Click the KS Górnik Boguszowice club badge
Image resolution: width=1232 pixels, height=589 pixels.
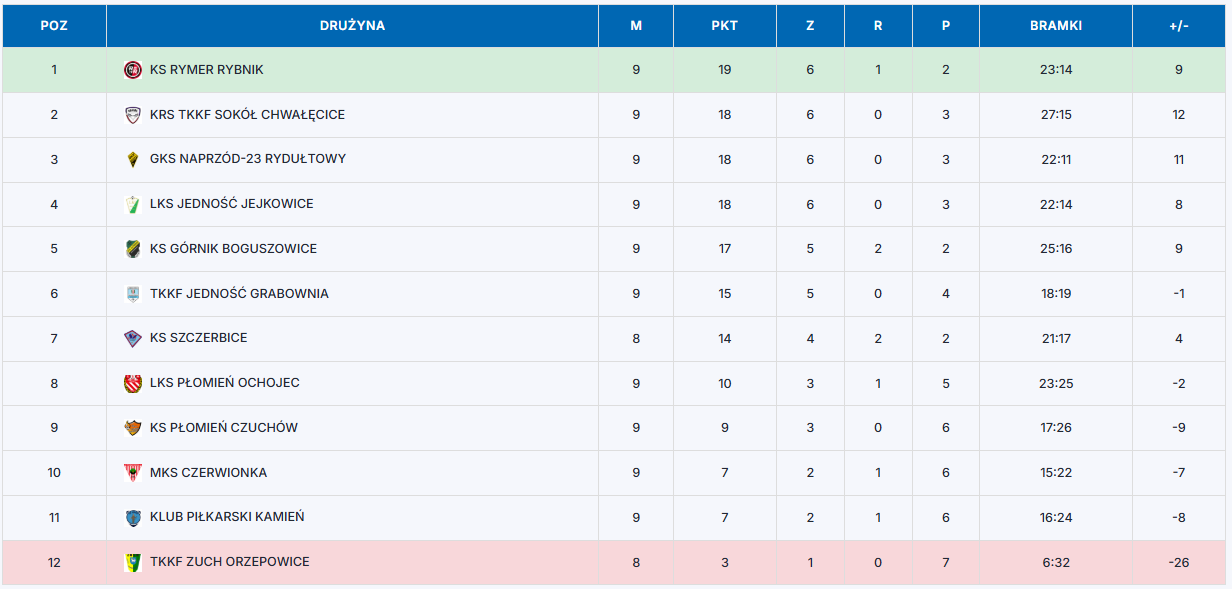[x=133, y=249]
